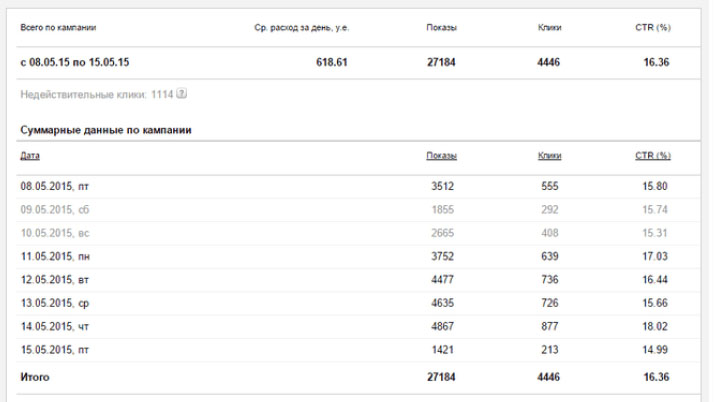The image size is (714, 402).
Task: Select the 09.05.2015, сб row
Action: click(x=358, y=210)
